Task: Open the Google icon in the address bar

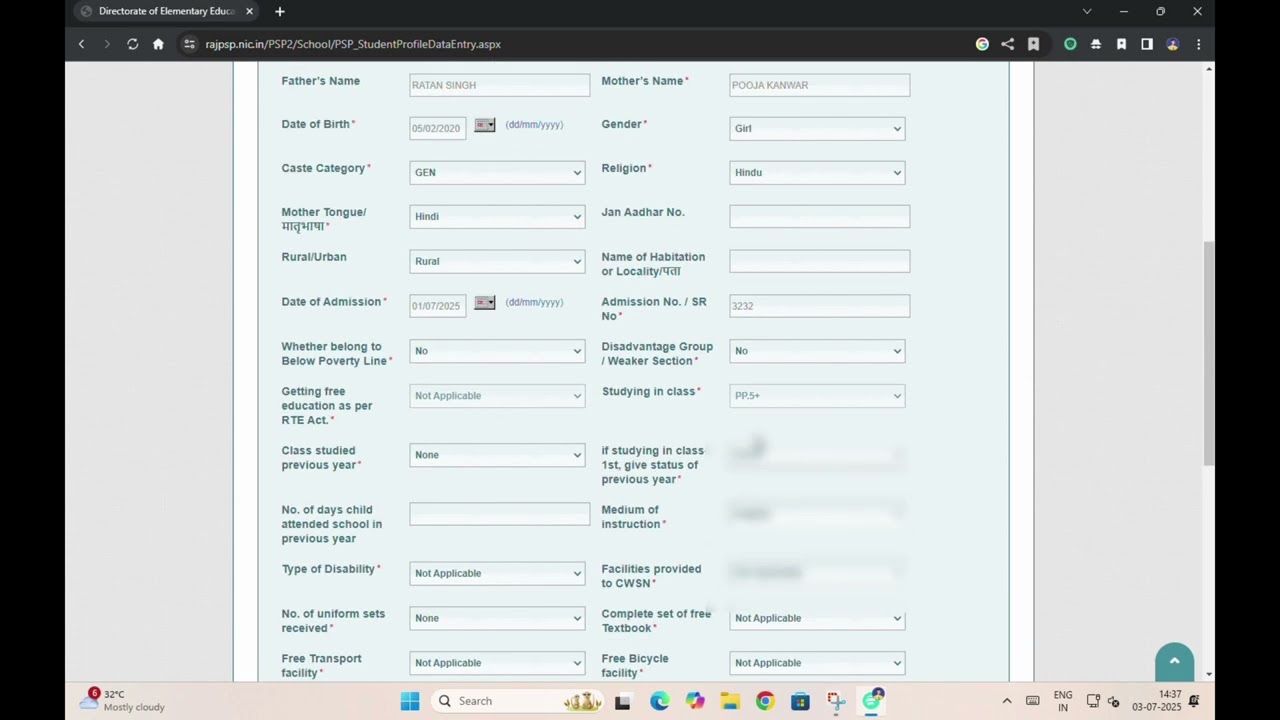Action: pos(982,44)
